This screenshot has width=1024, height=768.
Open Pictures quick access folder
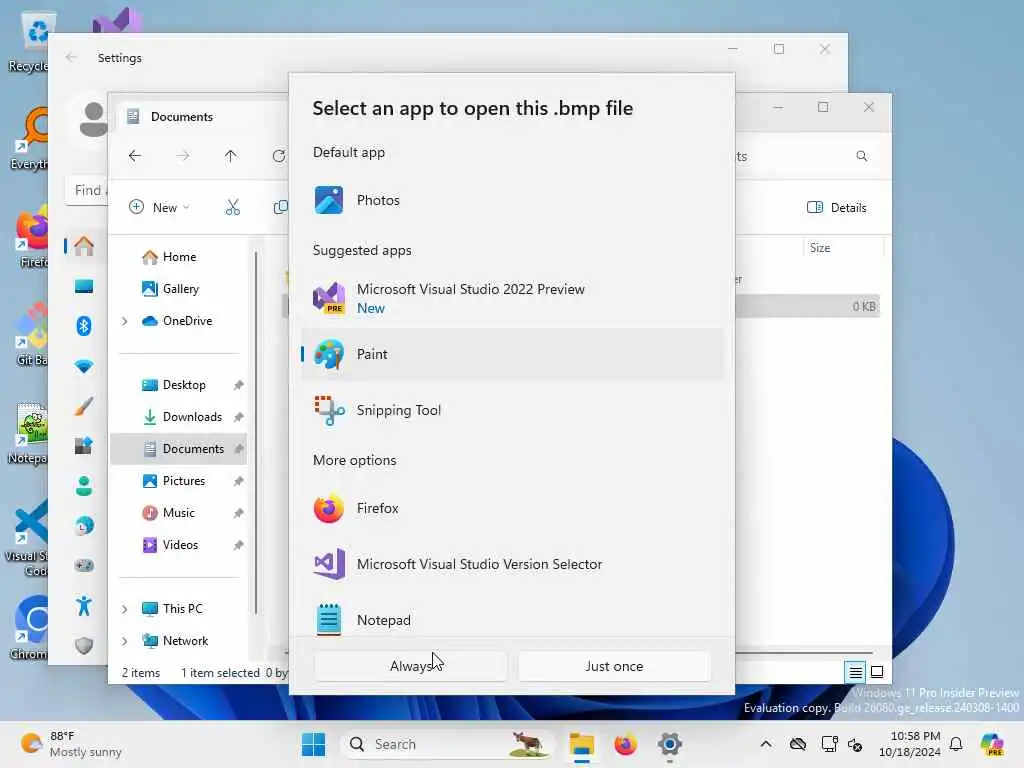click(x=174, y=481)
